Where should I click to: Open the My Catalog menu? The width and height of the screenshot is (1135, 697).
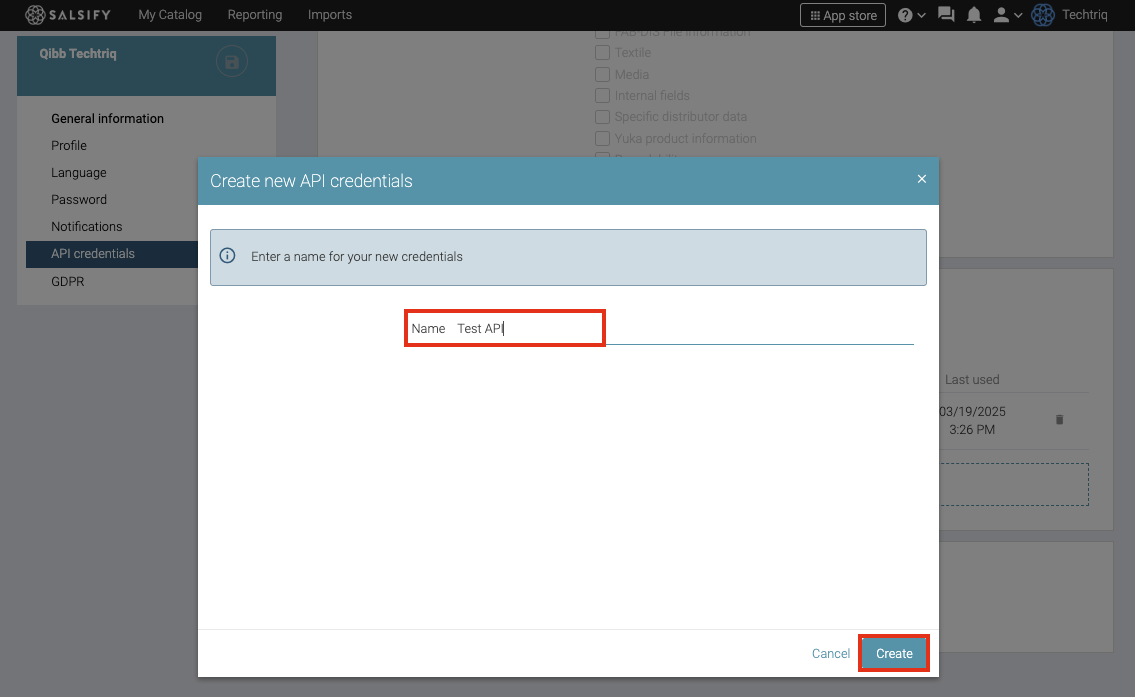coord(170,15)
